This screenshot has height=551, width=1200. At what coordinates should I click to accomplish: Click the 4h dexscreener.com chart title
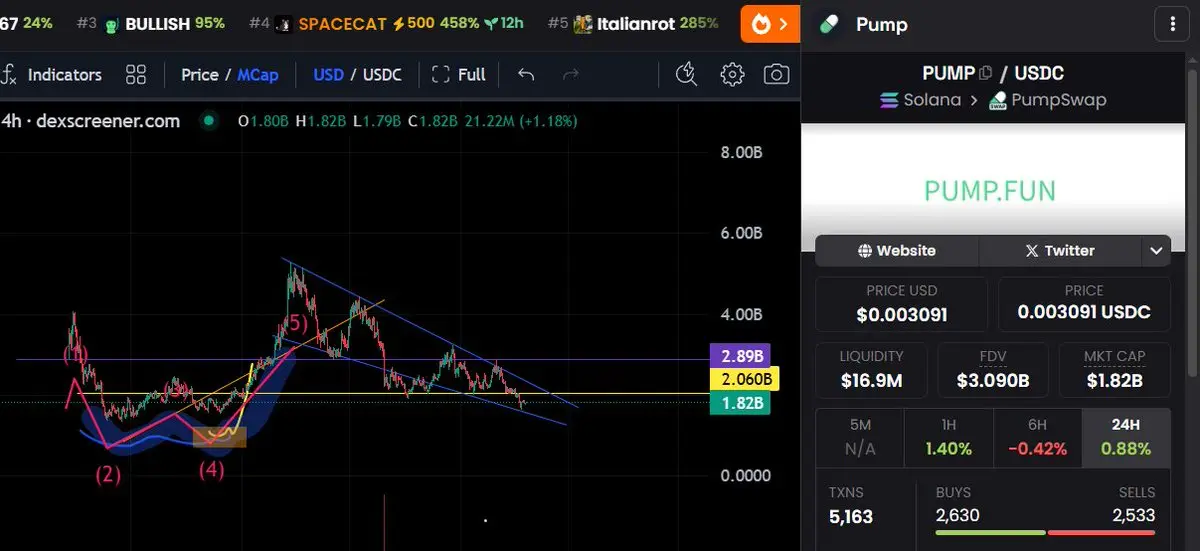tap(91, 121)
